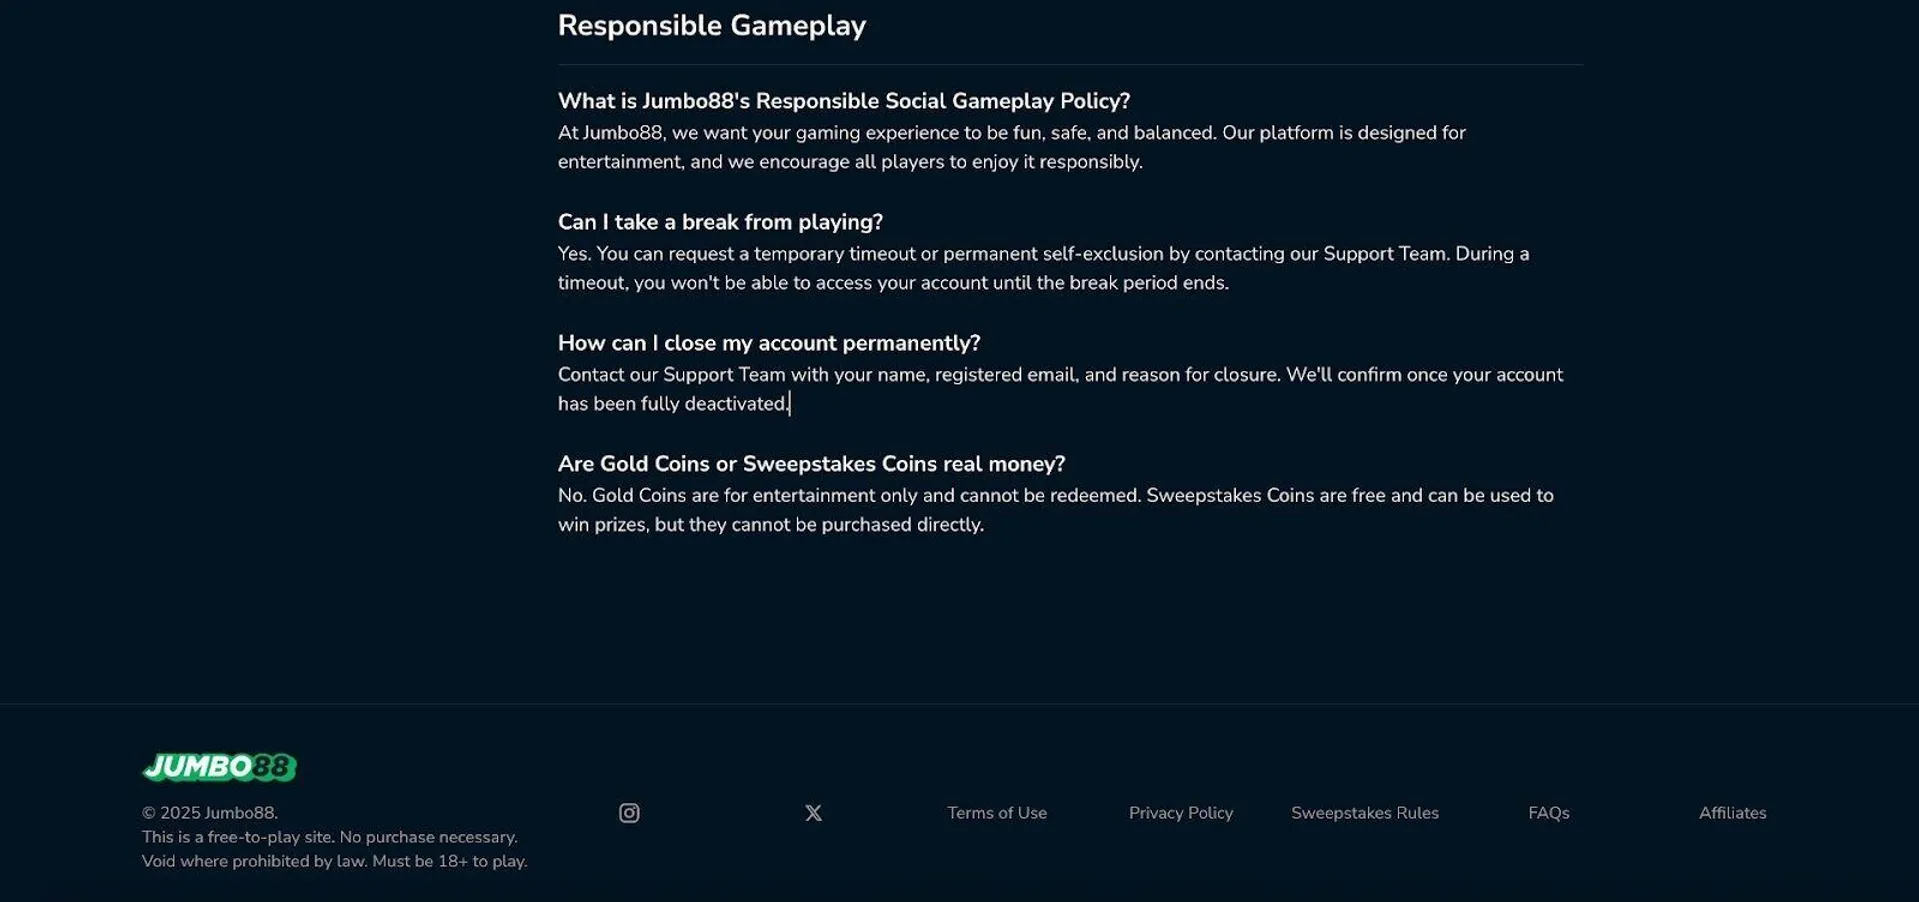Select the Gold Coins real money question
Viewport: 1919px width, 902px height.
click(811, 464)
